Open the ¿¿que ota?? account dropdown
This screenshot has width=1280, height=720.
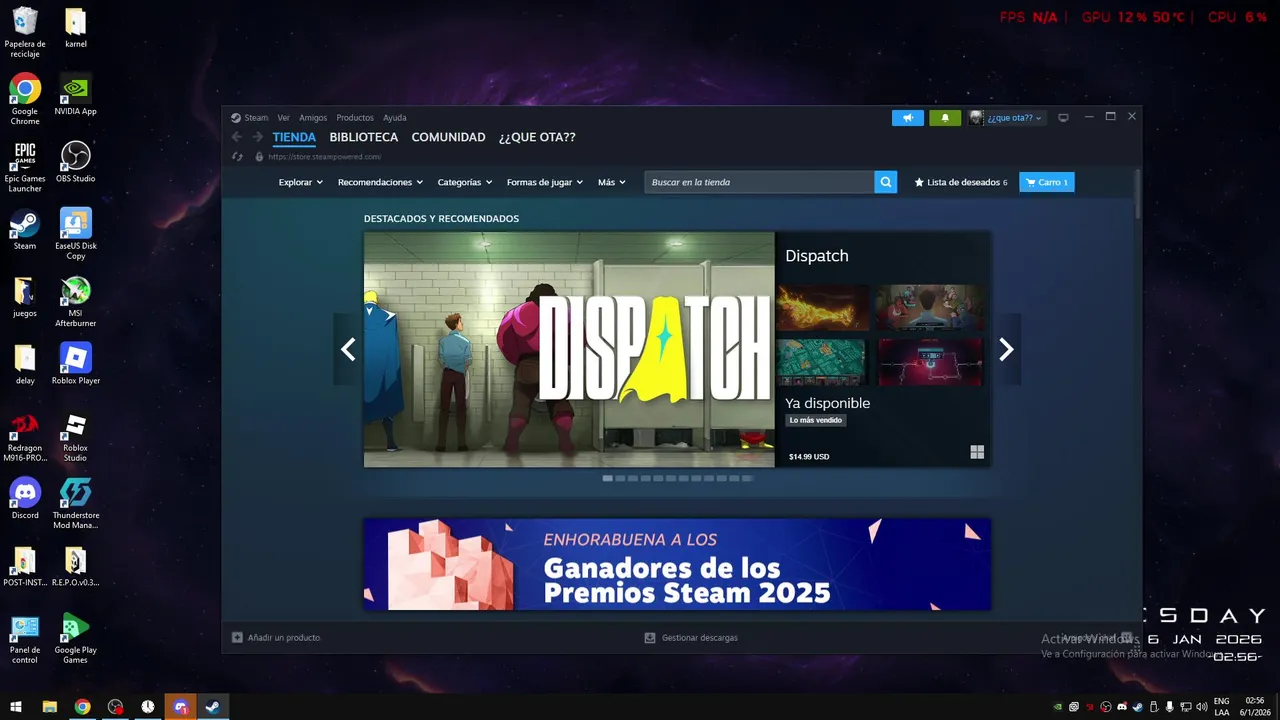click(x=1006, y=118)
